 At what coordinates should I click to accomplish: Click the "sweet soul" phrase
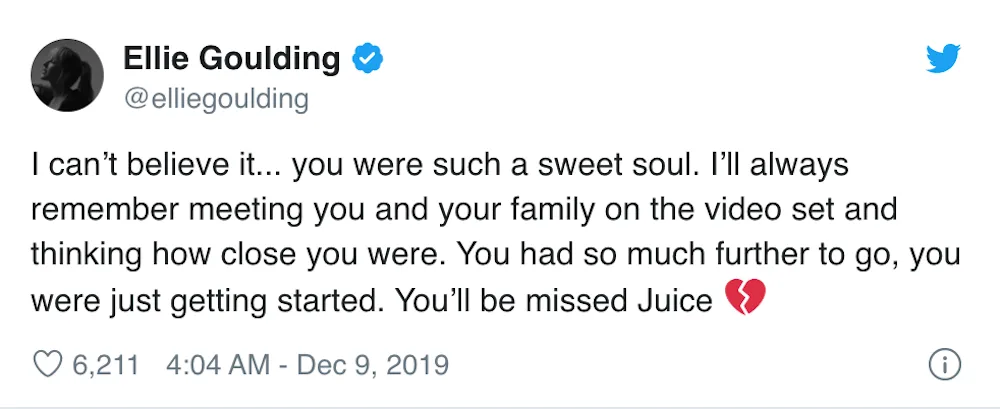pyautogui.click(x=592, y=165)
